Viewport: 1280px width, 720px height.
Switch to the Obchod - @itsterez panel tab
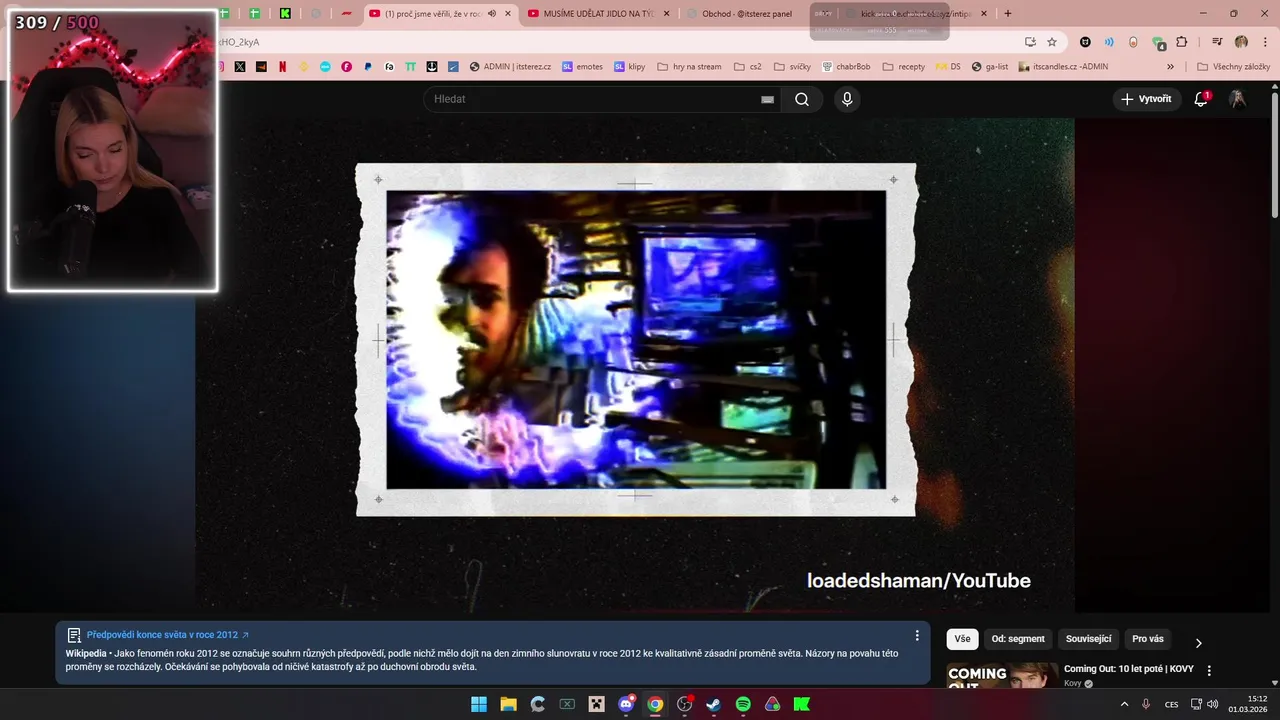(x=747, y=13)
